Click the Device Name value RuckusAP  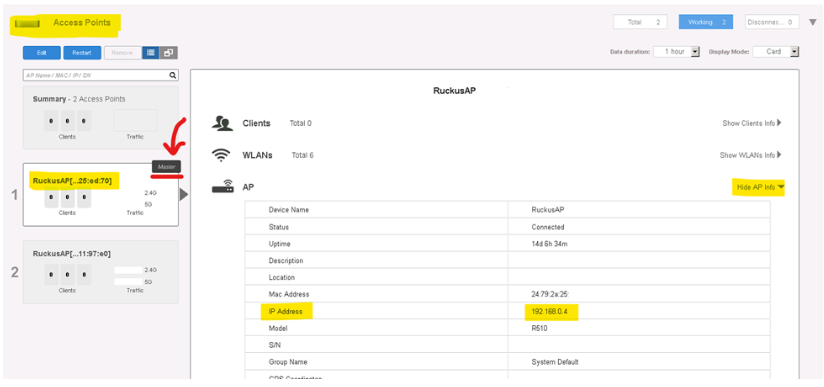tap(548, 210)
